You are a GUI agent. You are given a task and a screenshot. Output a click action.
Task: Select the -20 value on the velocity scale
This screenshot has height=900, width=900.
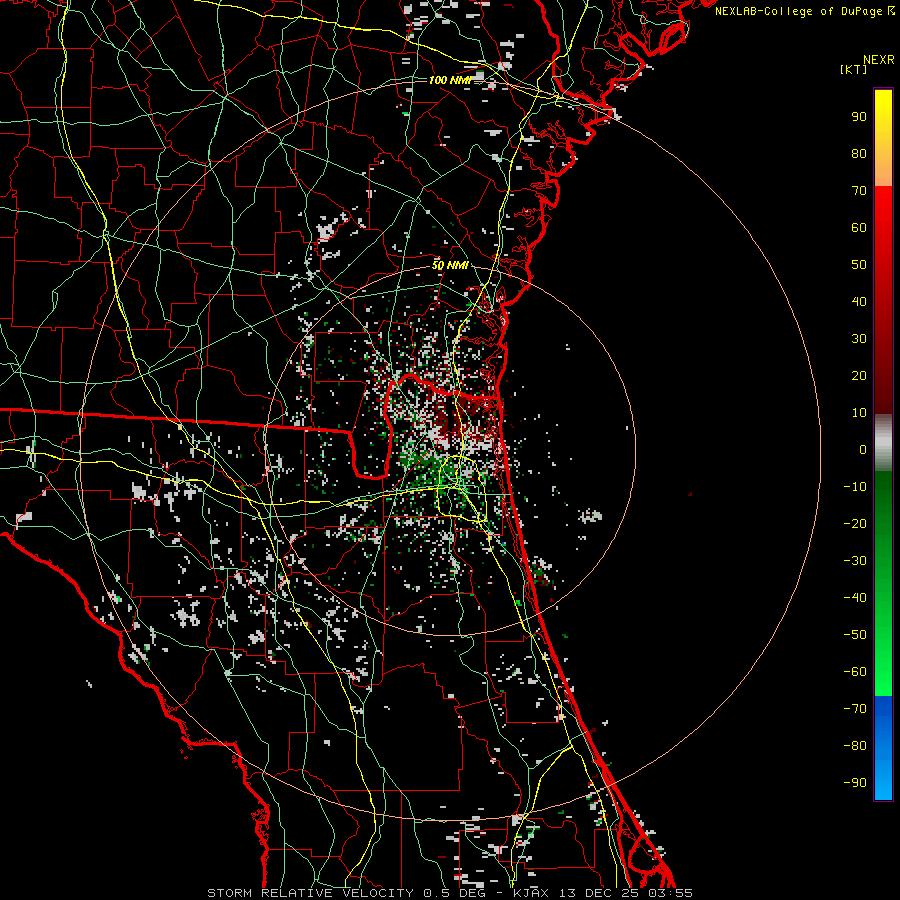[855, 524]
